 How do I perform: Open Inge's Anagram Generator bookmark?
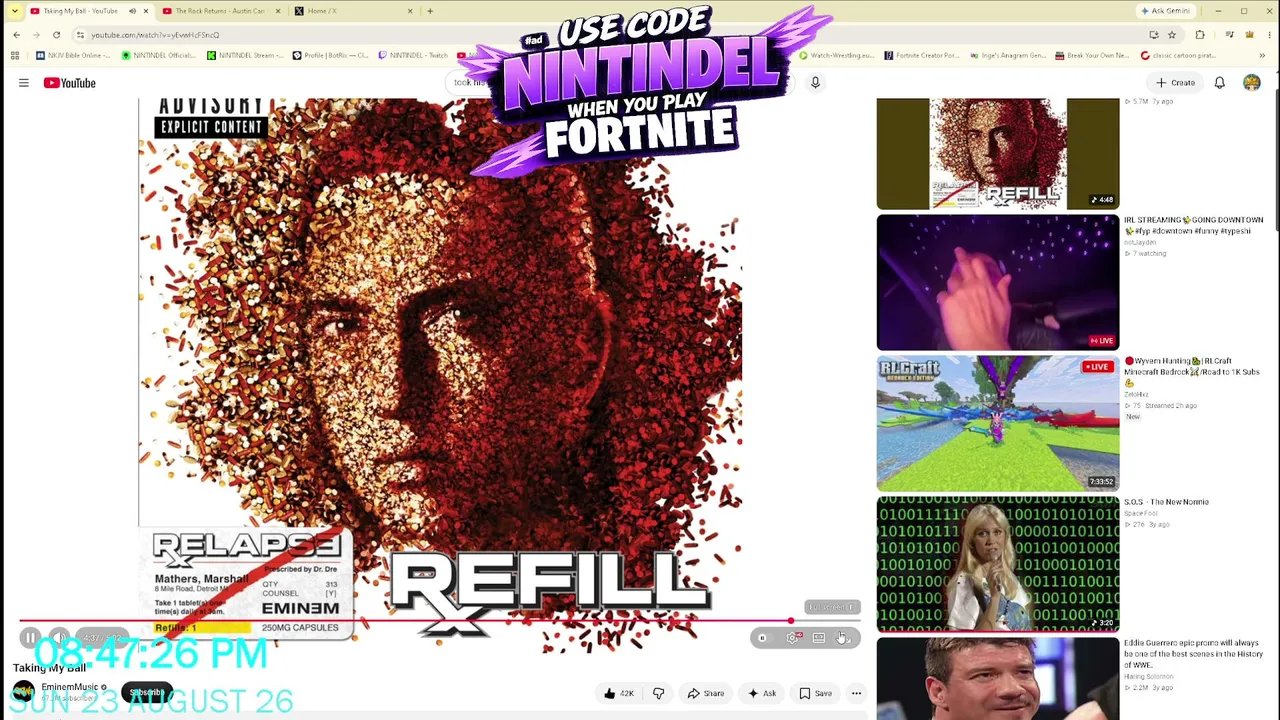coord(1009,56)
